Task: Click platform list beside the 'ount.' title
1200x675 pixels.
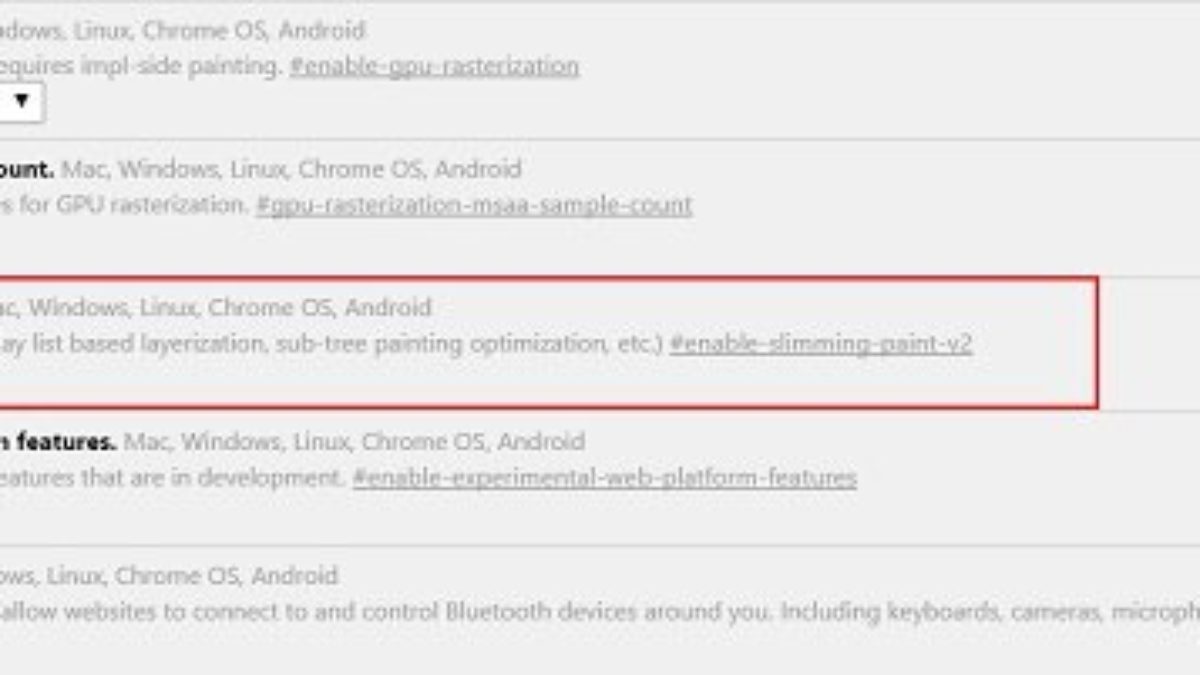Action: click(x=291, y=169)
